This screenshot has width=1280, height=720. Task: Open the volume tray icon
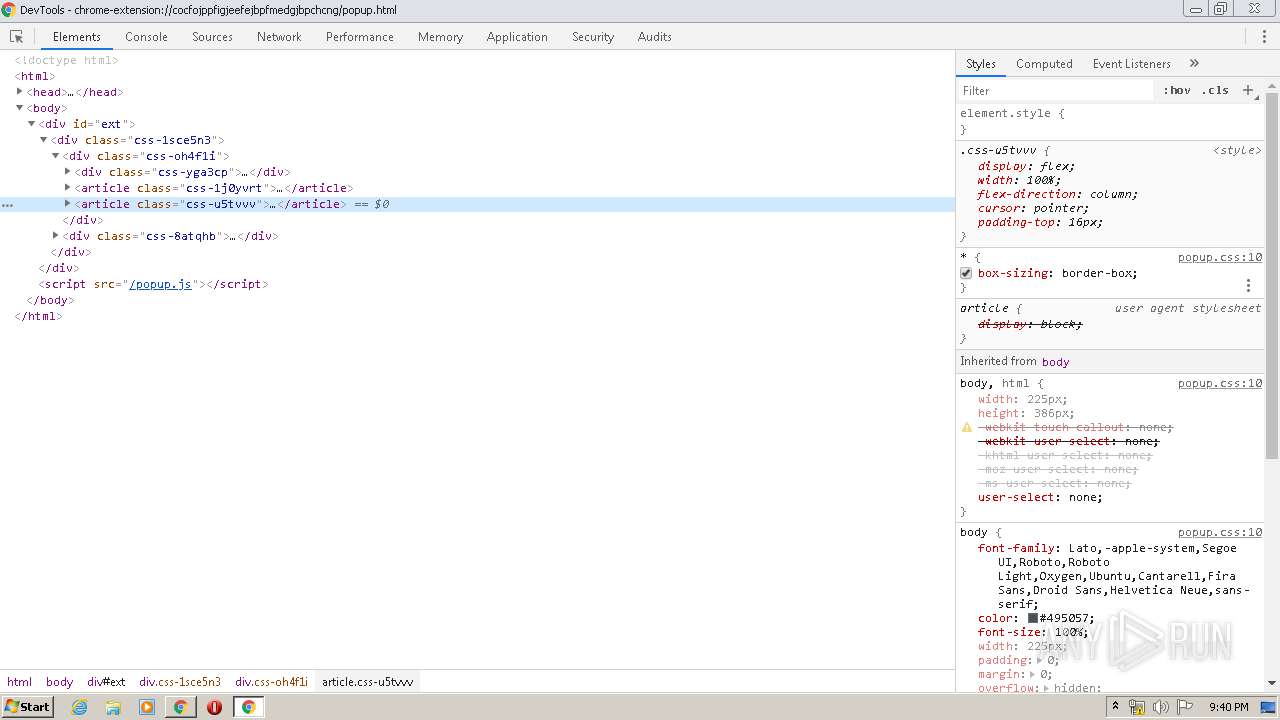[x=1160, y=707]
